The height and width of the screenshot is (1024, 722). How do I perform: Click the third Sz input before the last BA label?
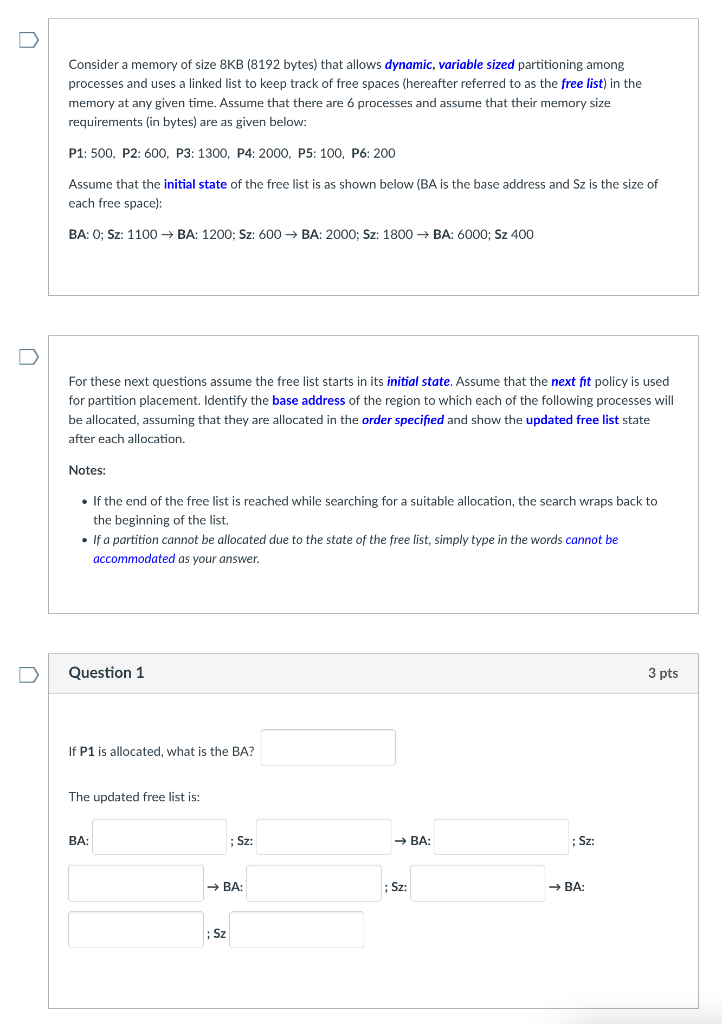click(x=478, y=884)
